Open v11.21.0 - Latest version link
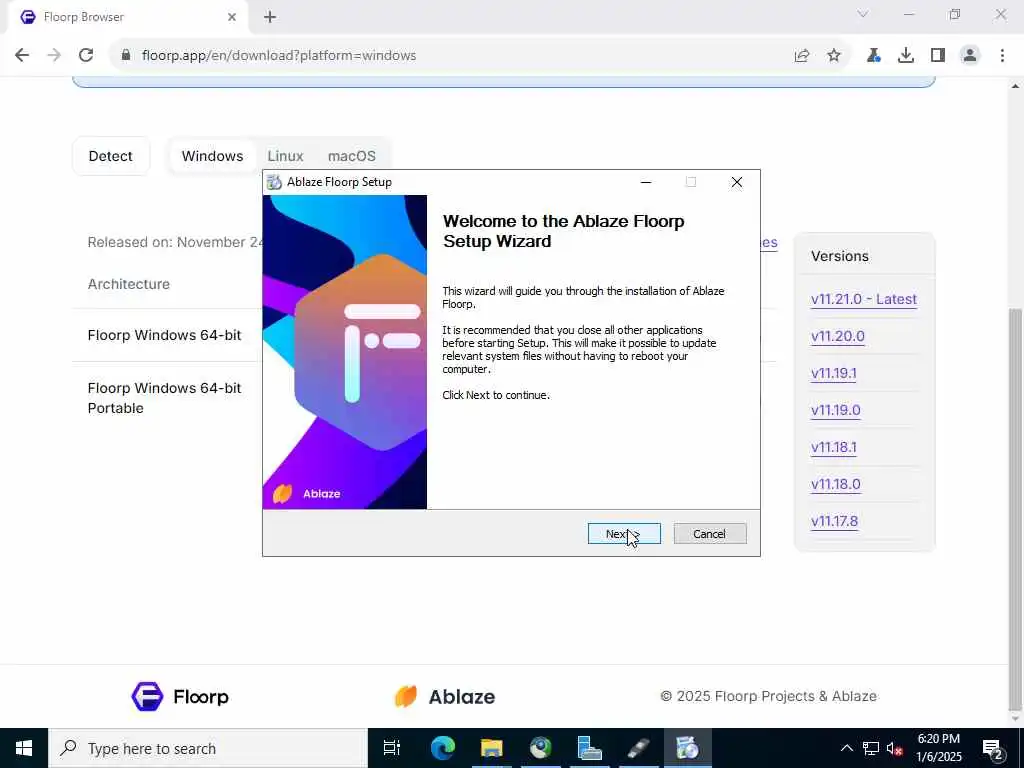1024x768 pixels. 864,299
